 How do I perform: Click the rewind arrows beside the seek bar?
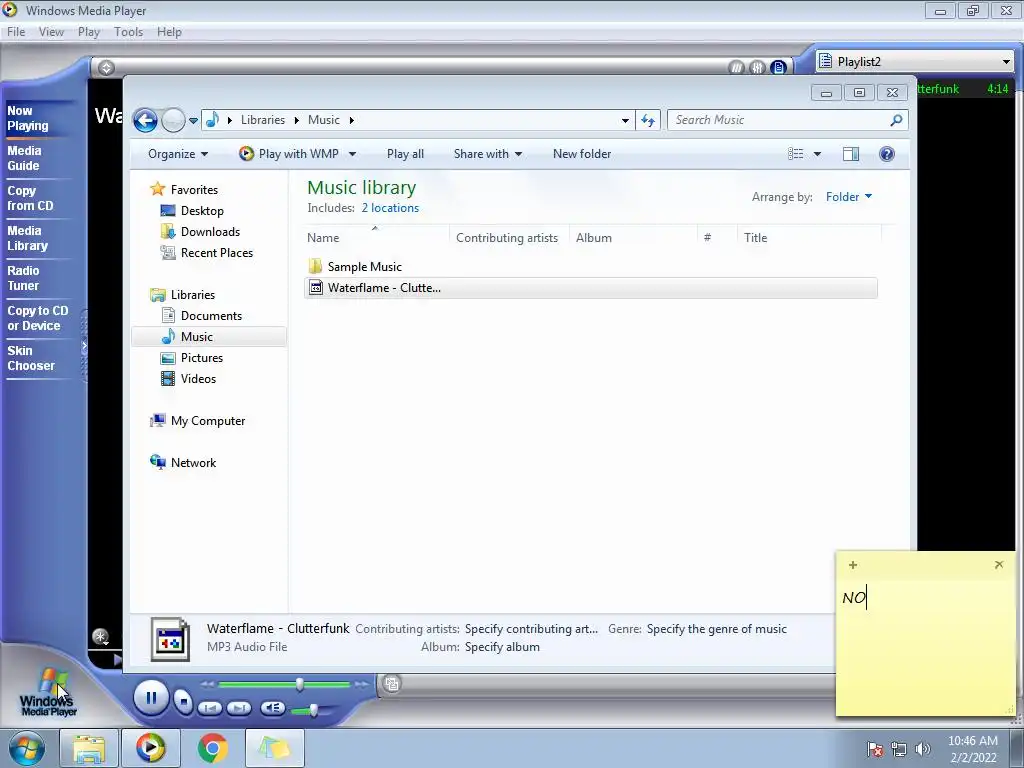[x=208, y=684]
